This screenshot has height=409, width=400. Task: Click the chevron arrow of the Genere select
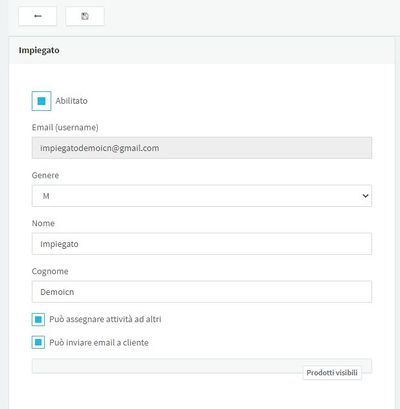[x=365, y=196]
